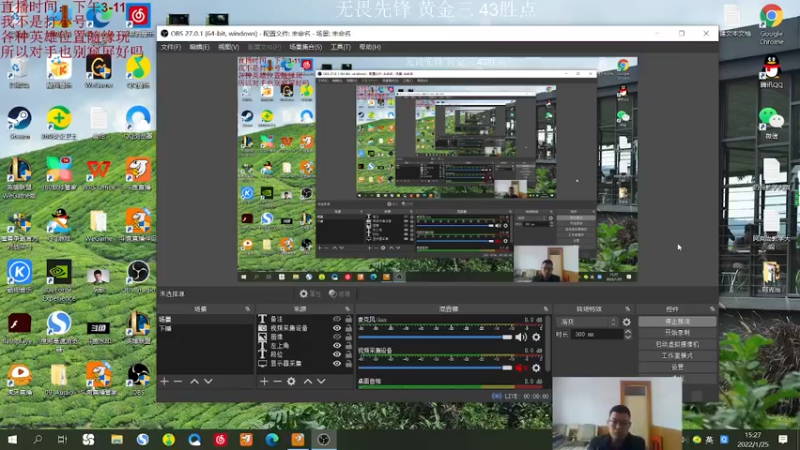Add a new scene with plus icon
The image size is (800, 450).
point(164,381)
